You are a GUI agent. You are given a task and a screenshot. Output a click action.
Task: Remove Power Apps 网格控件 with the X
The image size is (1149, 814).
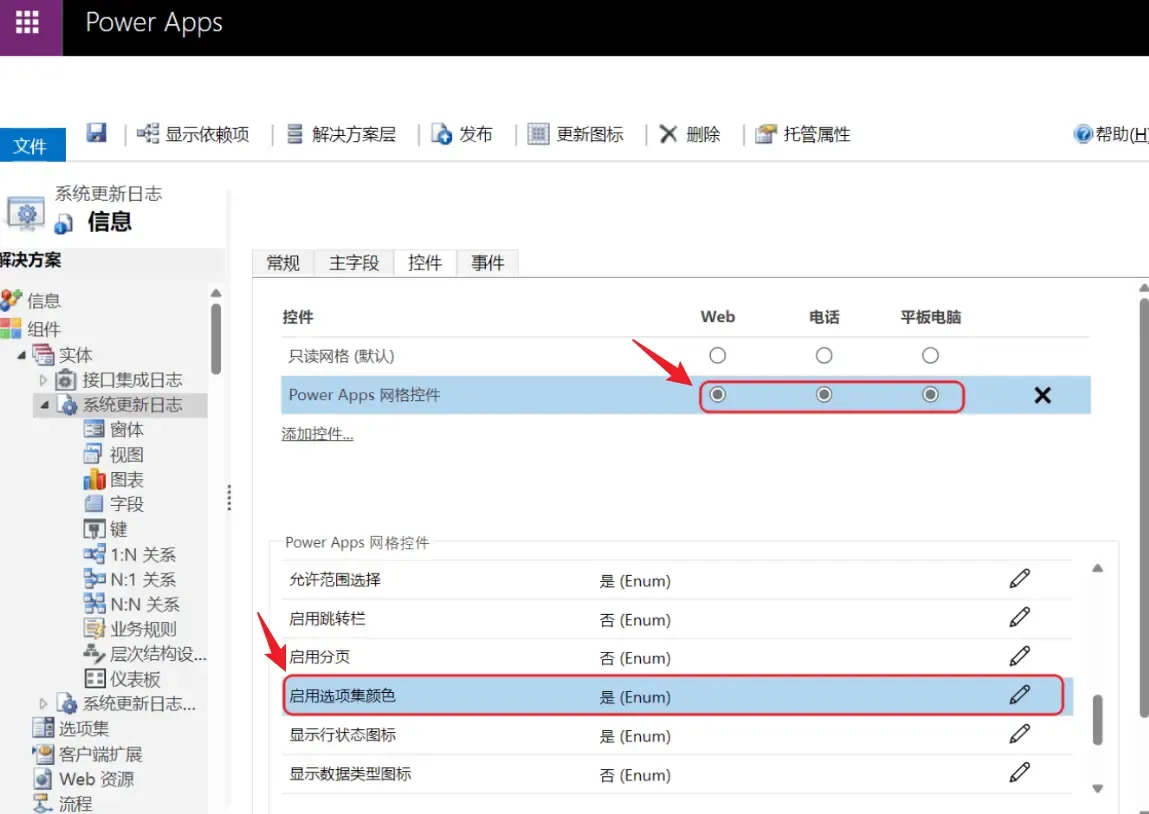coord(1042,395)
